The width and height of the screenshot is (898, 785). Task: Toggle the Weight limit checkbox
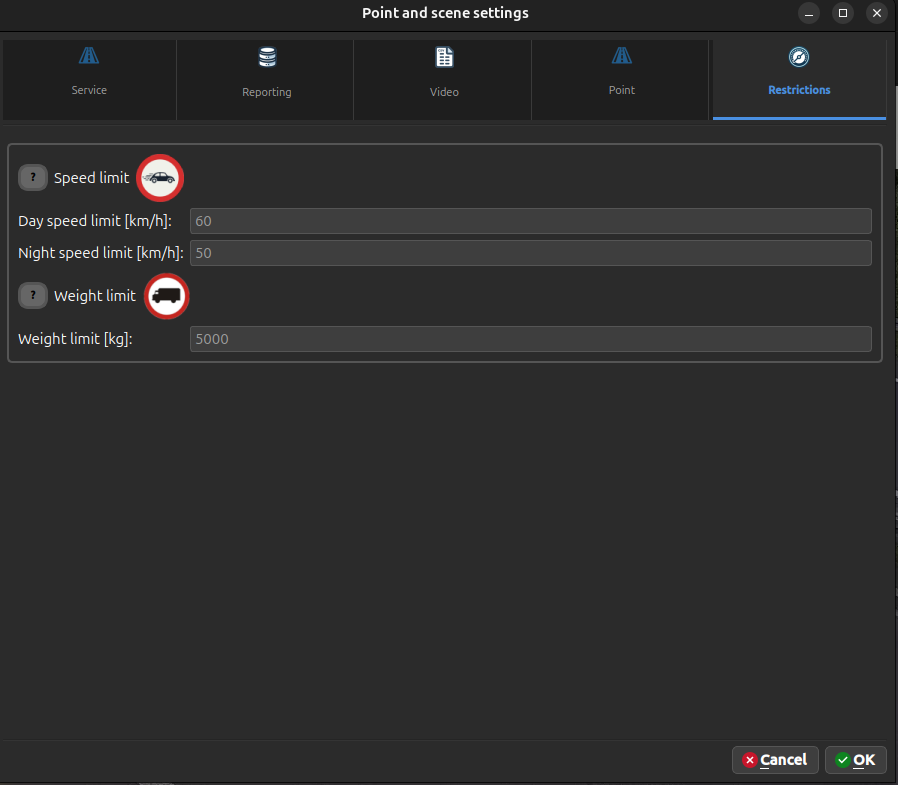coord(33,296)
